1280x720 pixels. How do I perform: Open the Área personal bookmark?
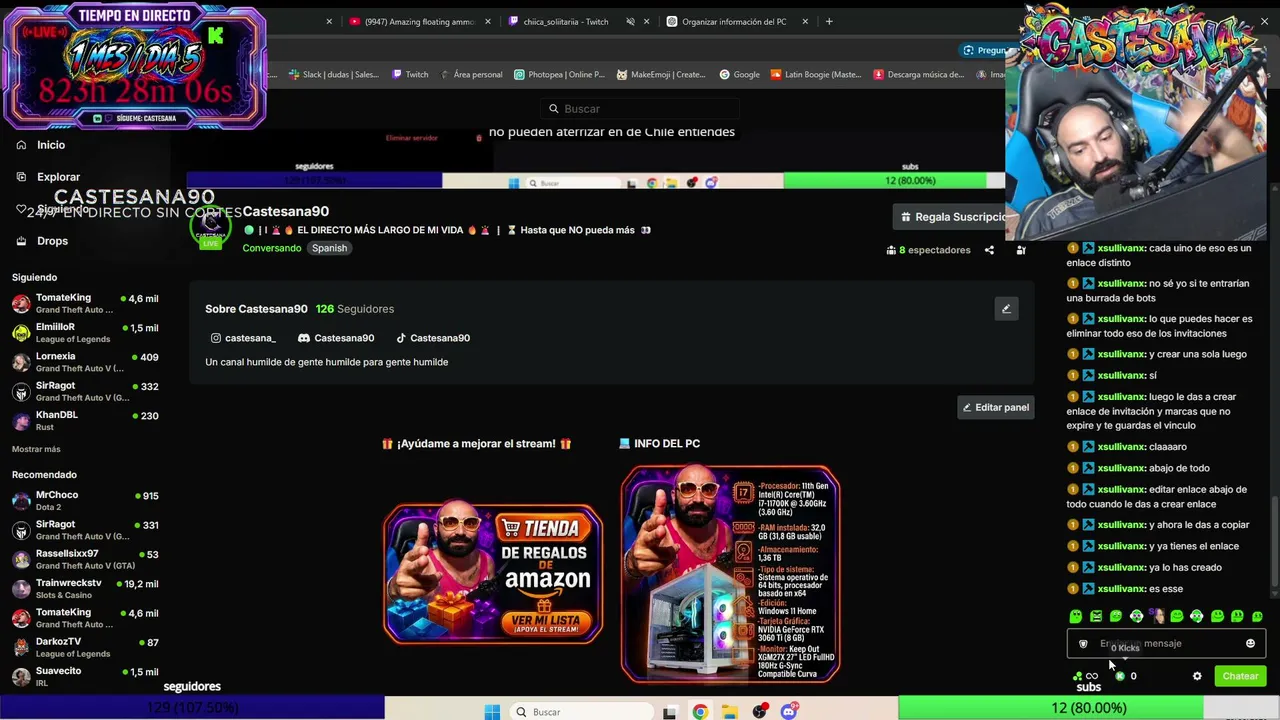[470, 74]
